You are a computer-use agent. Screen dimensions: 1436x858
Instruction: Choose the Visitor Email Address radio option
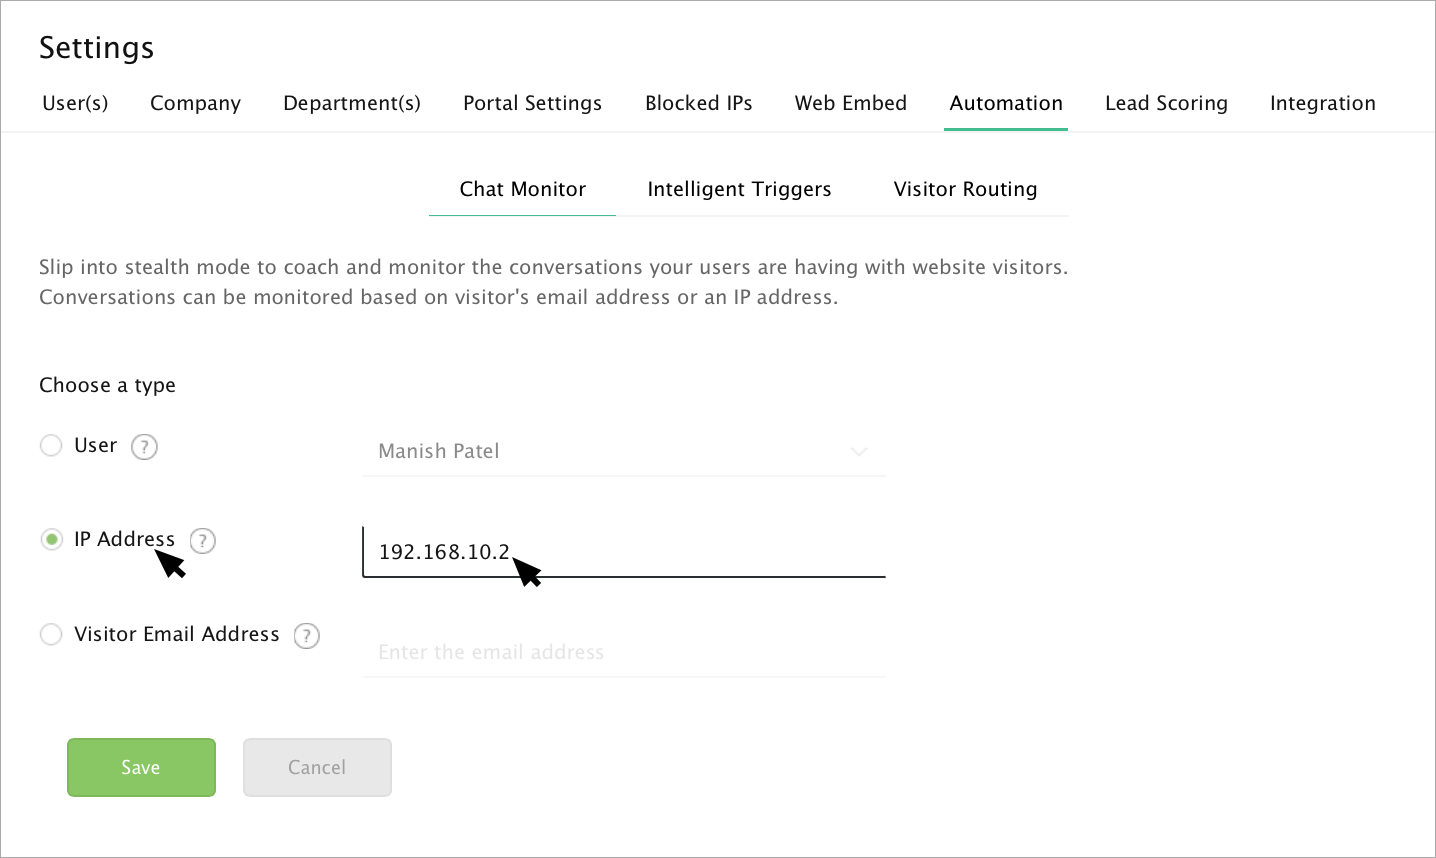(x=51, y=635)
